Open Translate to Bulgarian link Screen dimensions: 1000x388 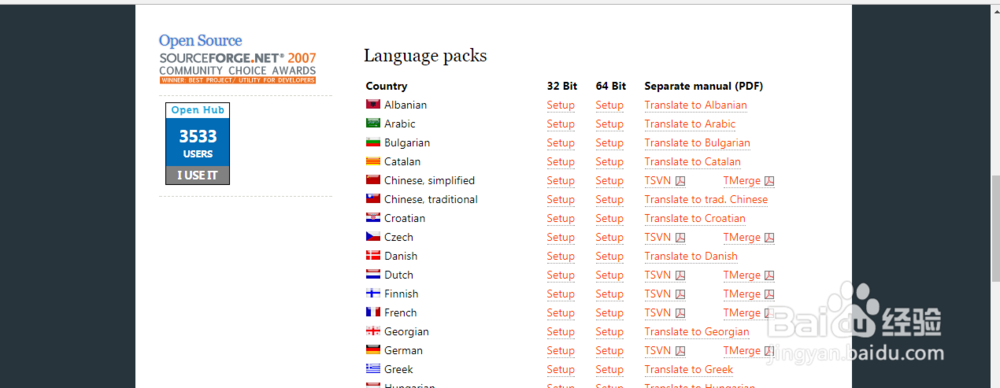[697, 143]
